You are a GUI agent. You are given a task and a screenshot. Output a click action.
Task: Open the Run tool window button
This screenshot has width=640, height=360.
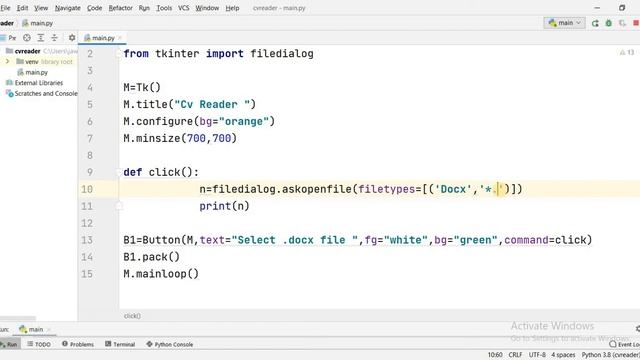[9, 344]
